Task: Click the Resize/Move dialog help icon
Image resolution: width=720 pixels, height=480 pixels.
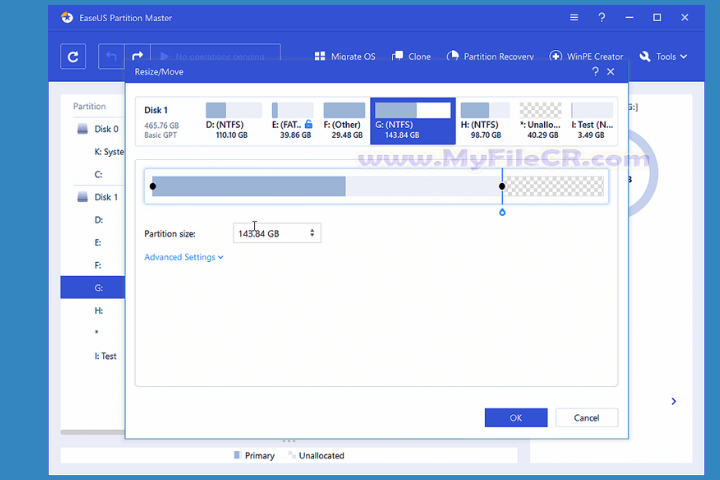Action: (595, 72)
